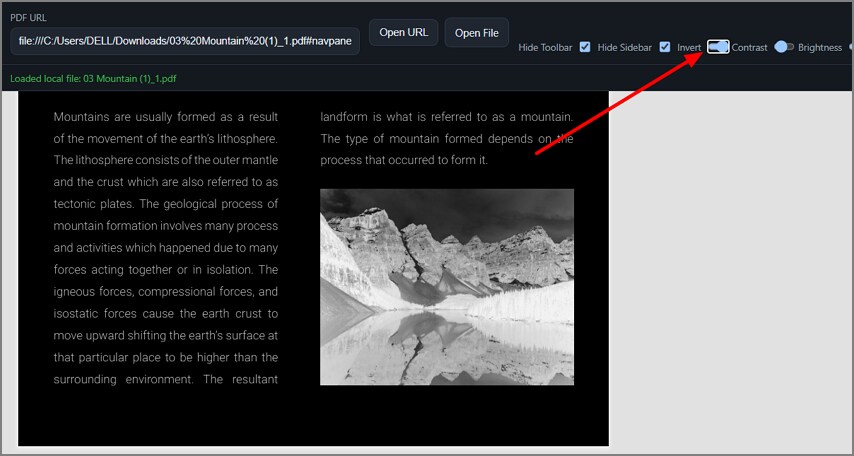The width and height of the screenshot is (854, 456).
Task: Click the "Hide Toolbar" label text
Action: coord(545,47)
